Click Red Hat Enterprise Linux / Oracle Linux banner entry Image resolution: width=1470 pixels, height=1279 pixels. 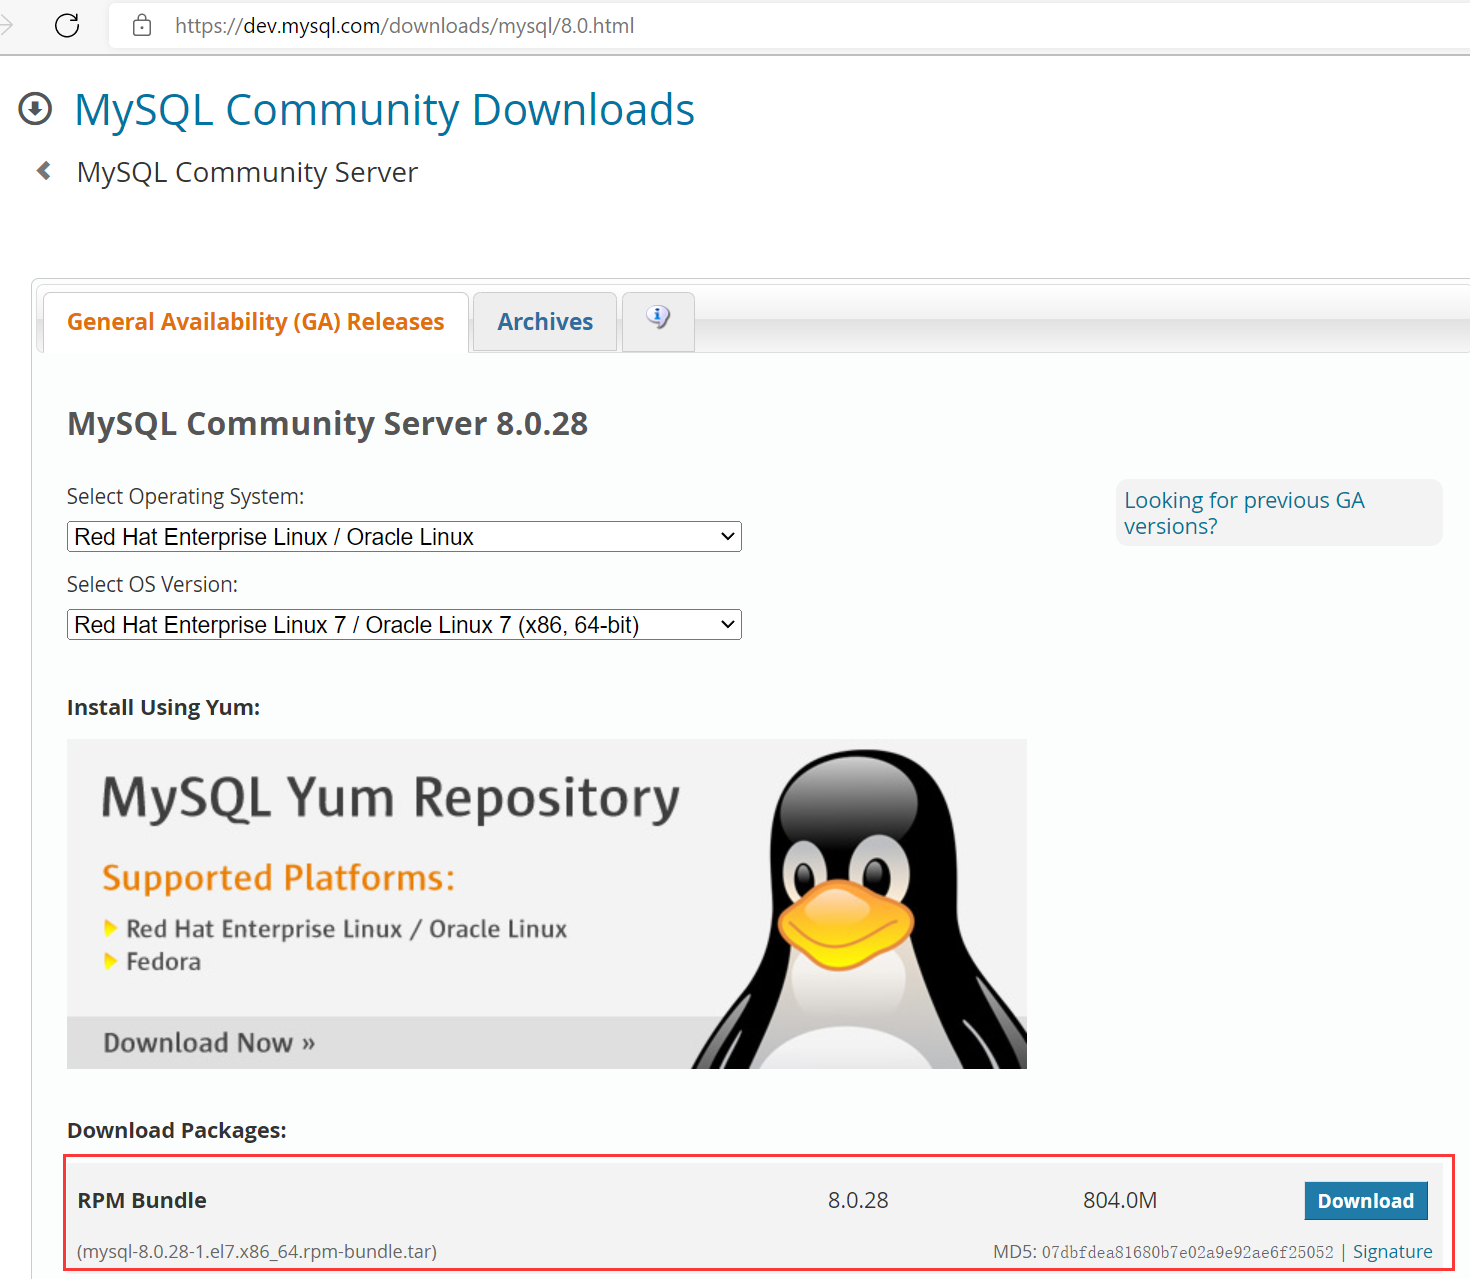point(346,929)
